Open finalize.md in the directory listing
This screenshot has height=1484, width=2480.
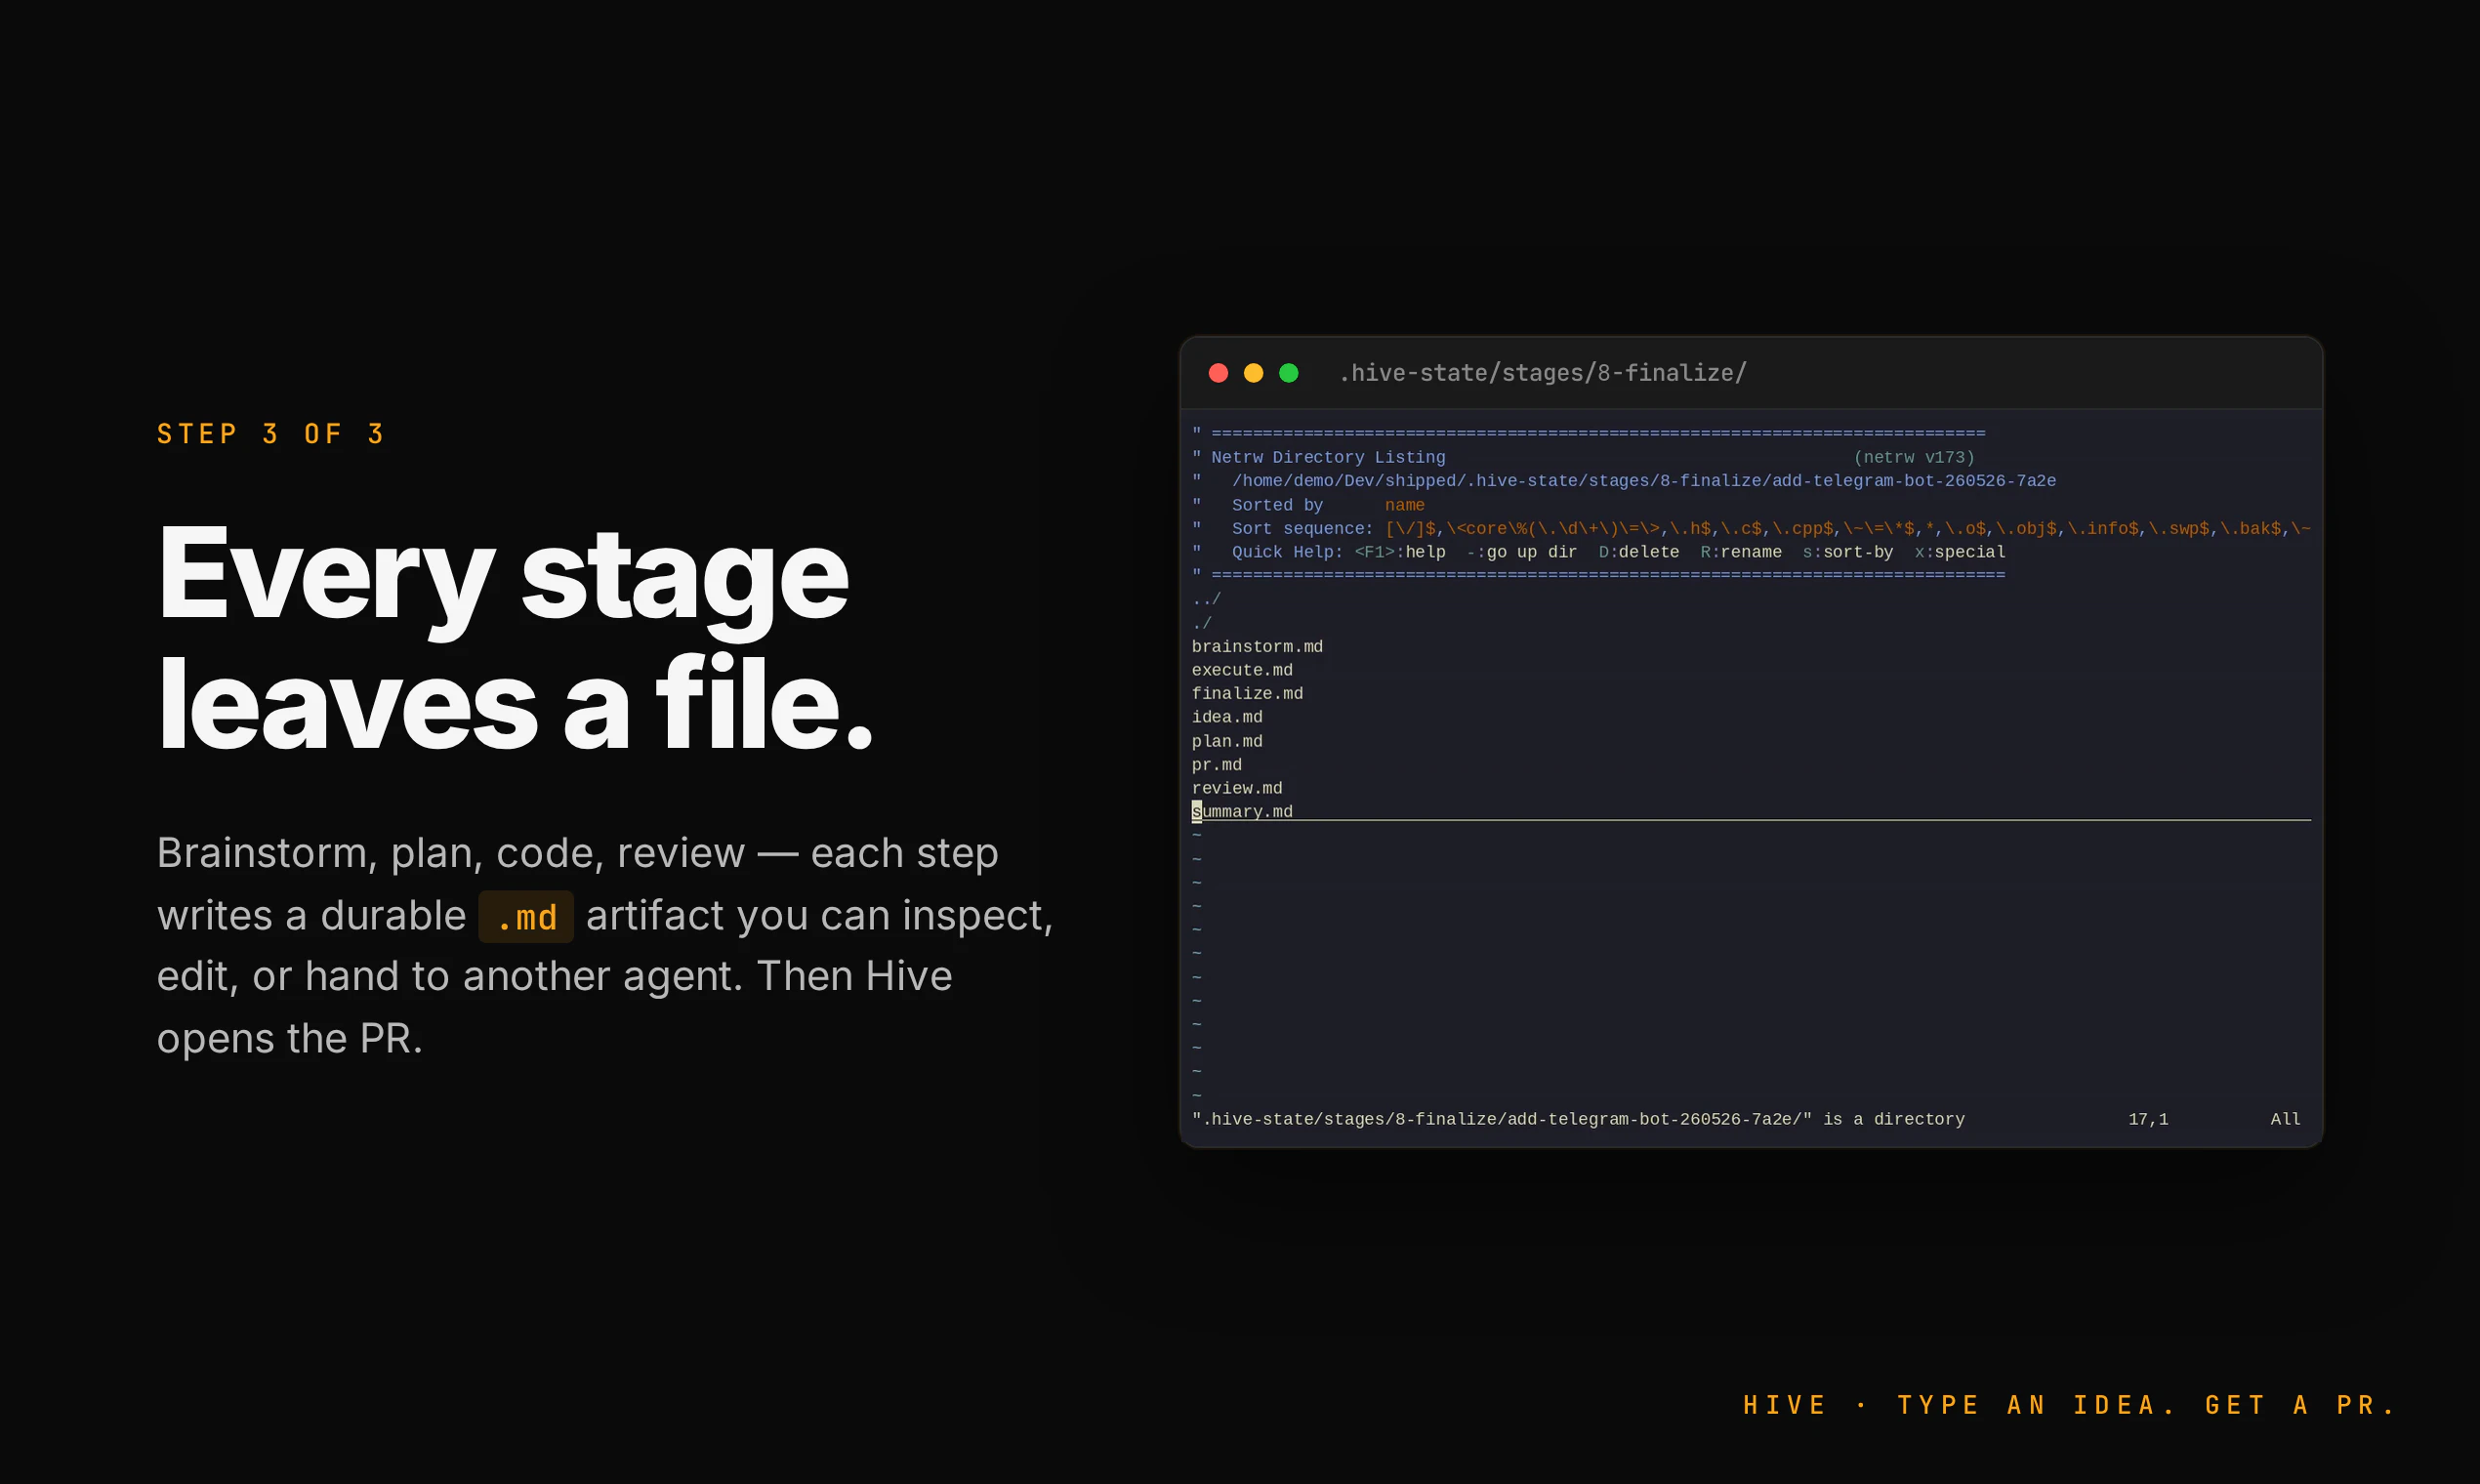1247,693
